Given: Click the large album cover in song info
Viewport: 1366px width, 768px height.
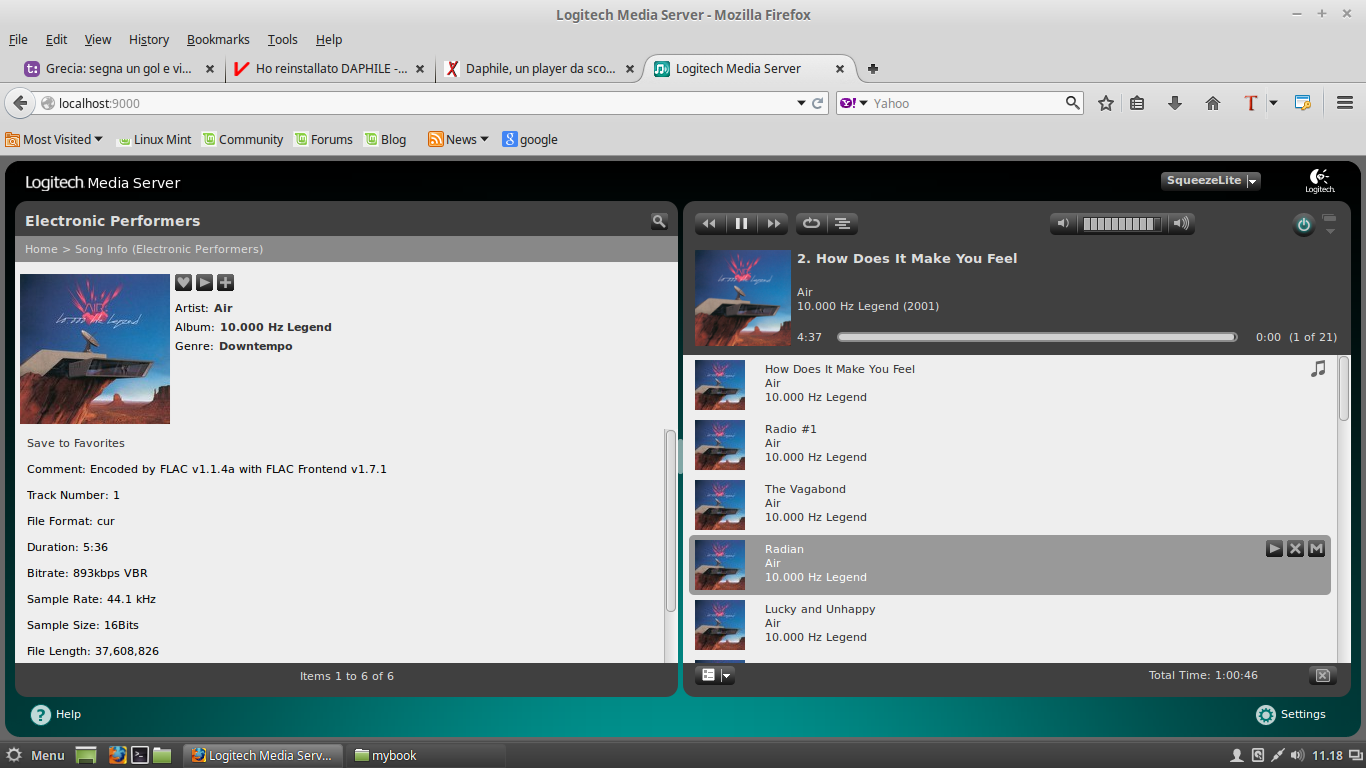Looking at the screenshot, I should [95, 349].
